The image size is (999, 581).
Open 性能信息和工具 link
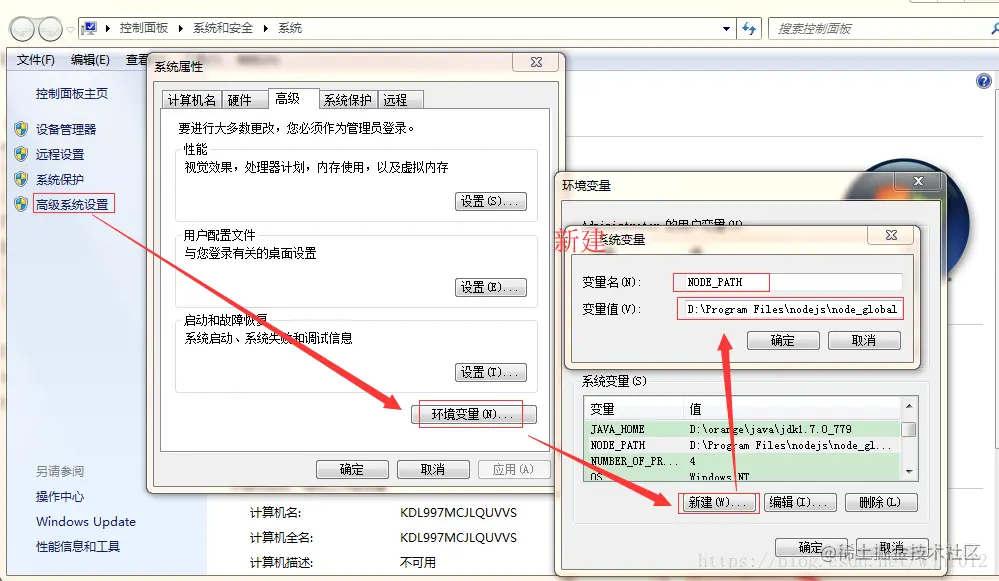pos(78,546)
